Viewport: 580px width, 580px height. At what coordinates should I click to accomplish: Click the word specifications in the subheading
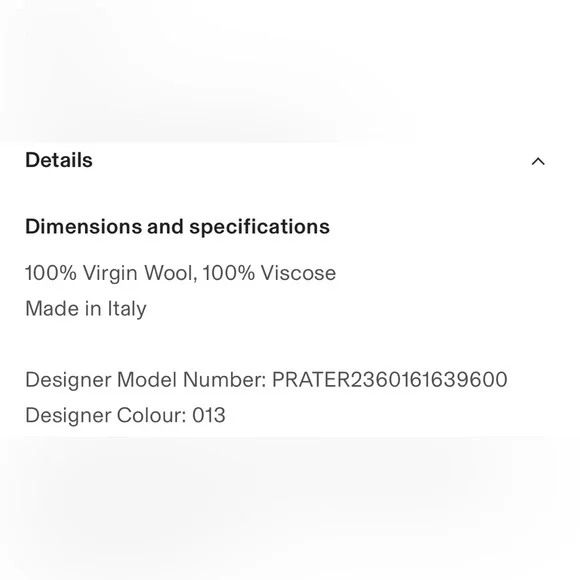click(x=259, y=227)
